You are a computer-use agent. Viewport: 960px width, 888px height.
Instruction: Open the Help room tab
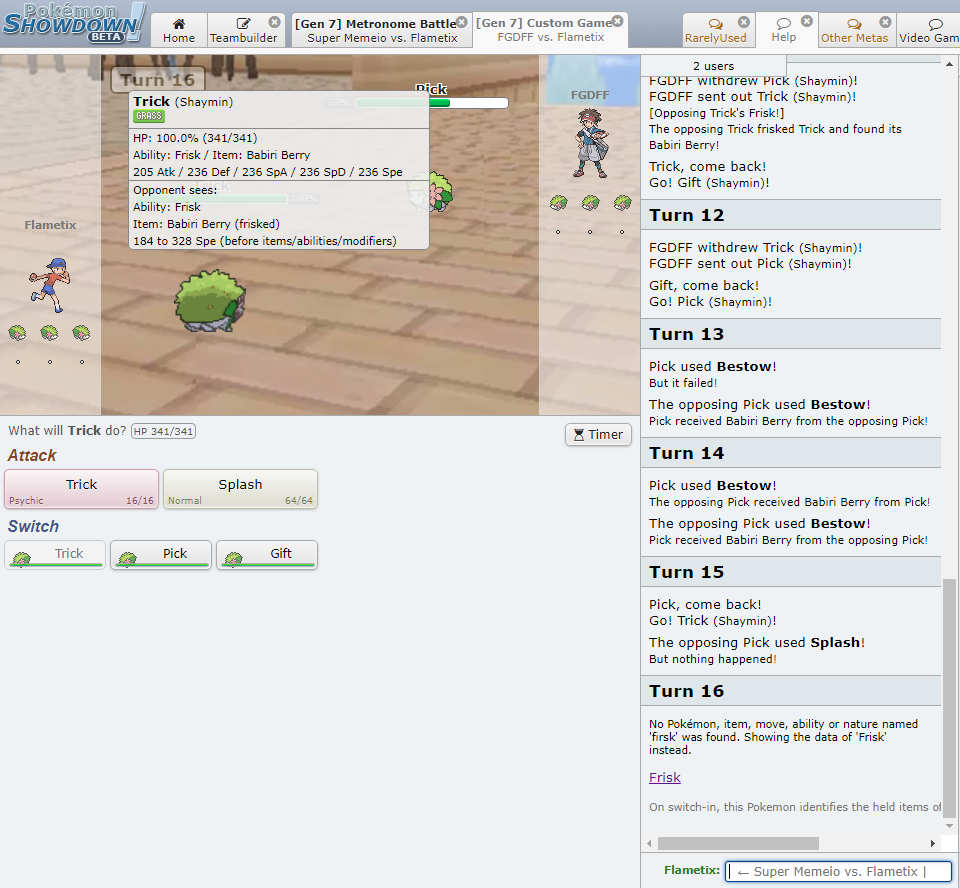(784, 29)
